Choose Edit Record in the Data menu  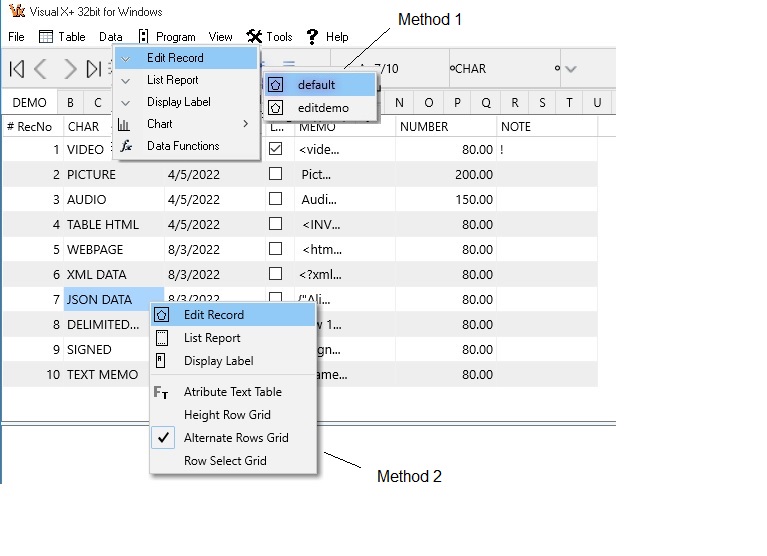point(186,58)
